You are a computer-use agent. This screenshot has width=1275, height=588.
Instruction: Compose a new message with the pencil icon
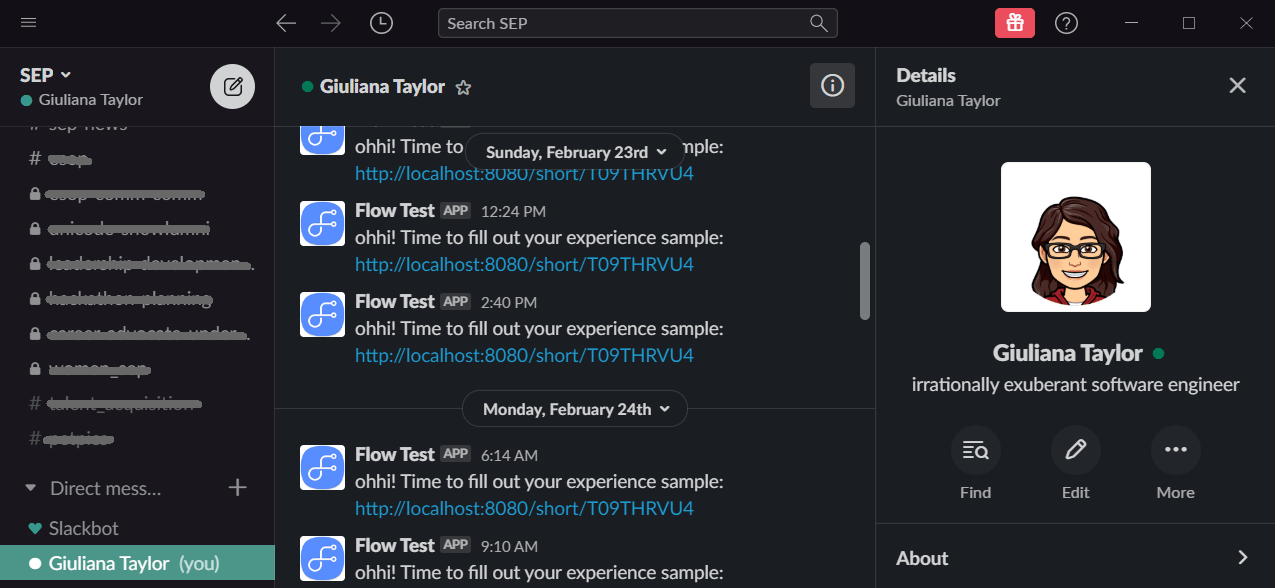[232, 86]
